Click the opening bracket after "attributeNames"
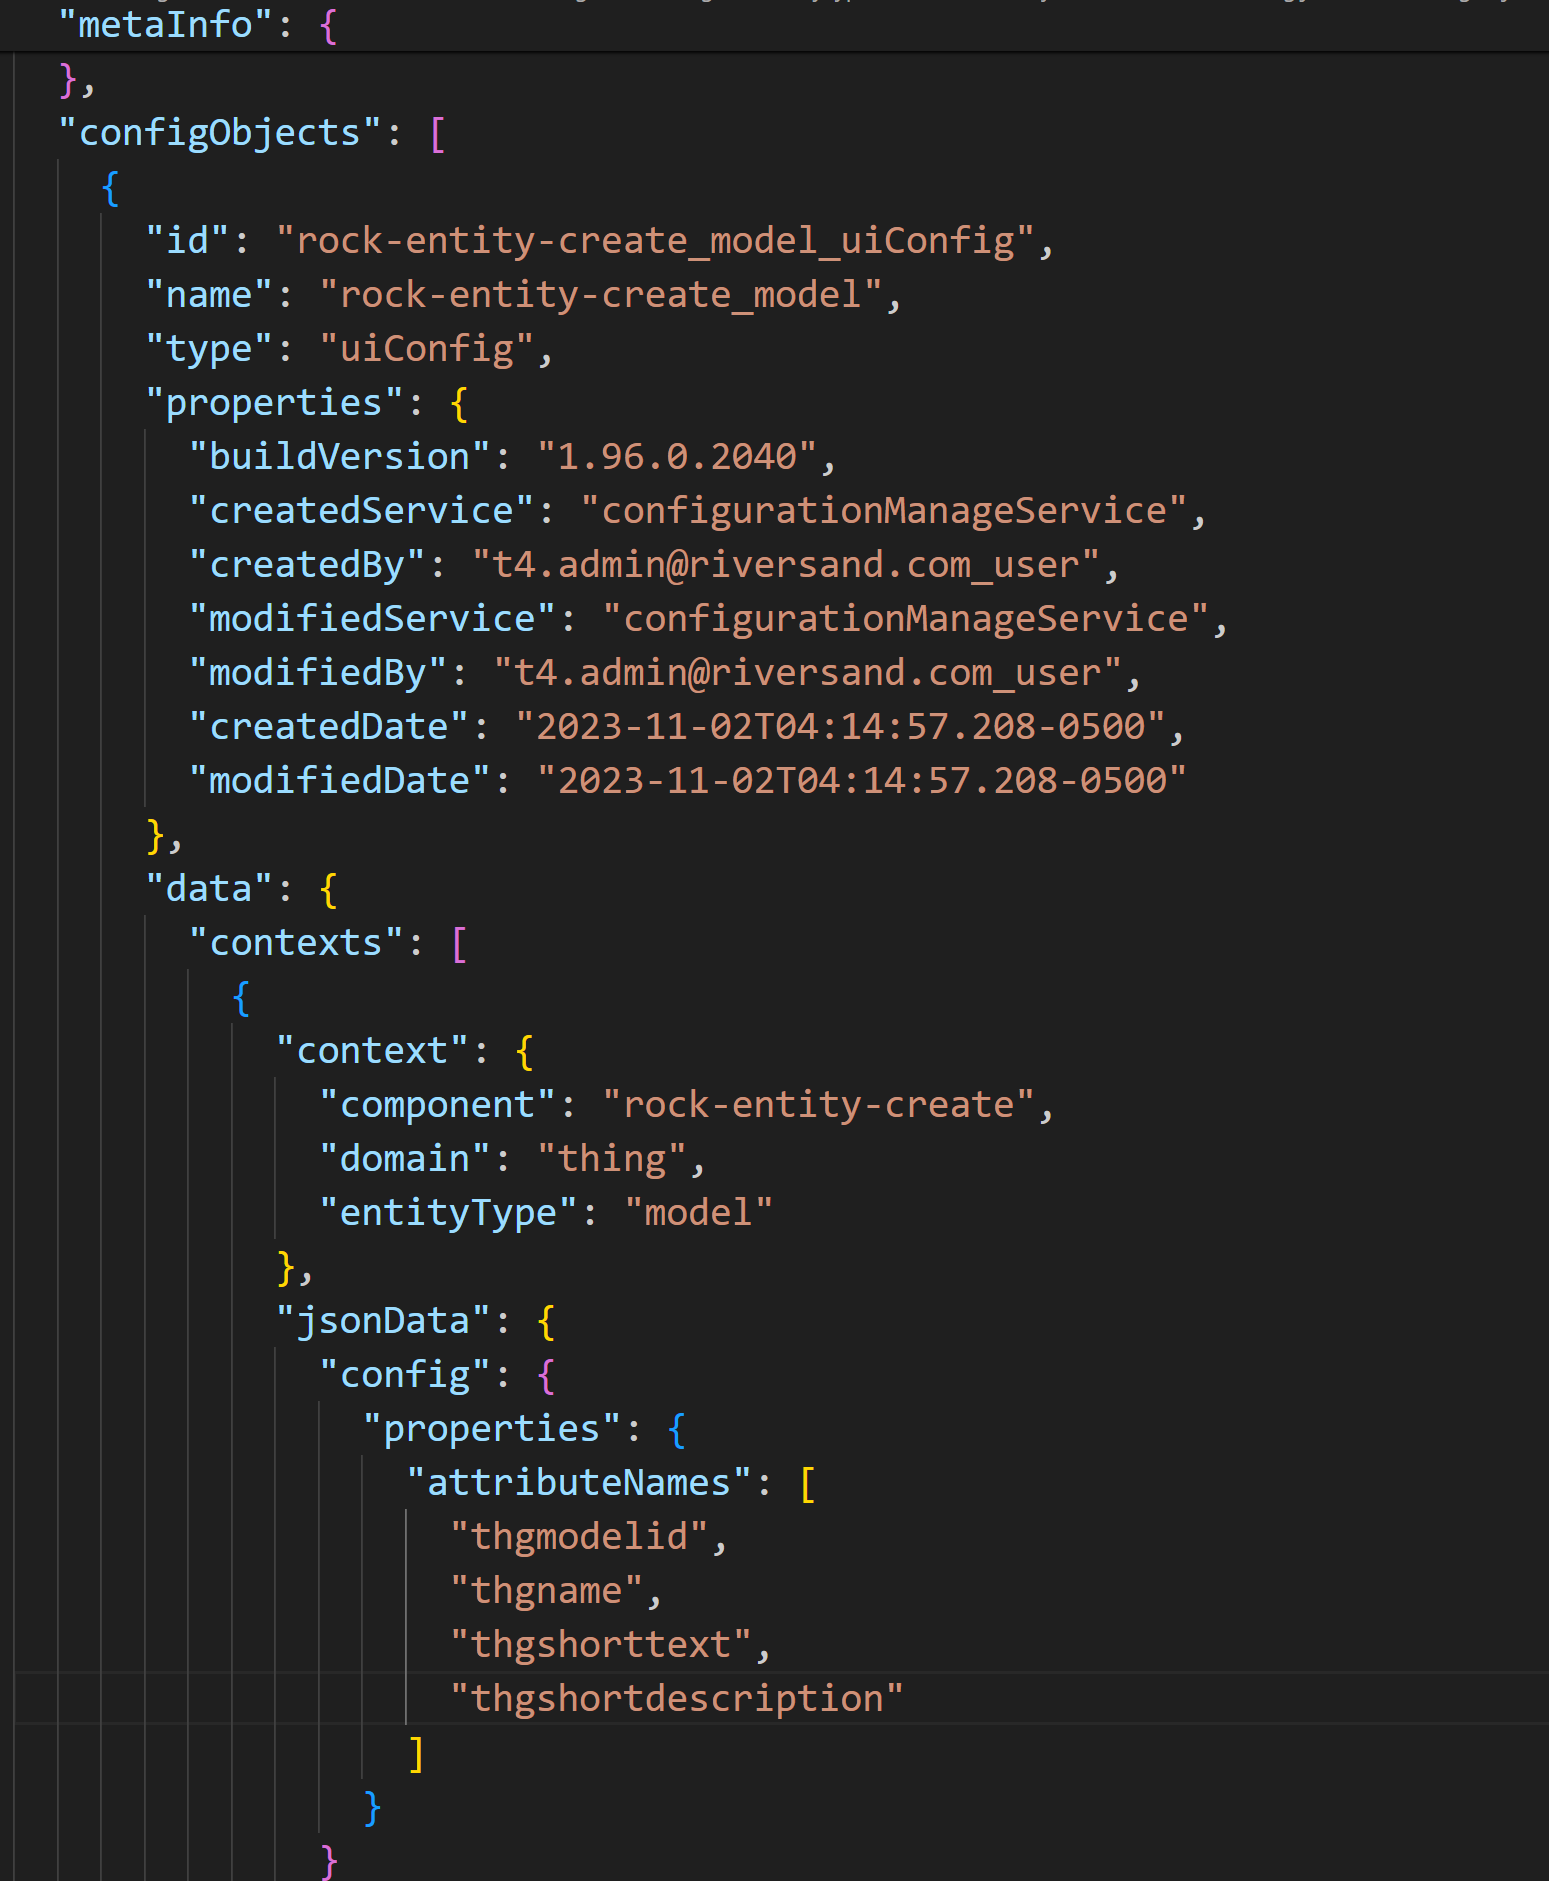Screen dimensions: 1549x1881 point(808,1483)
